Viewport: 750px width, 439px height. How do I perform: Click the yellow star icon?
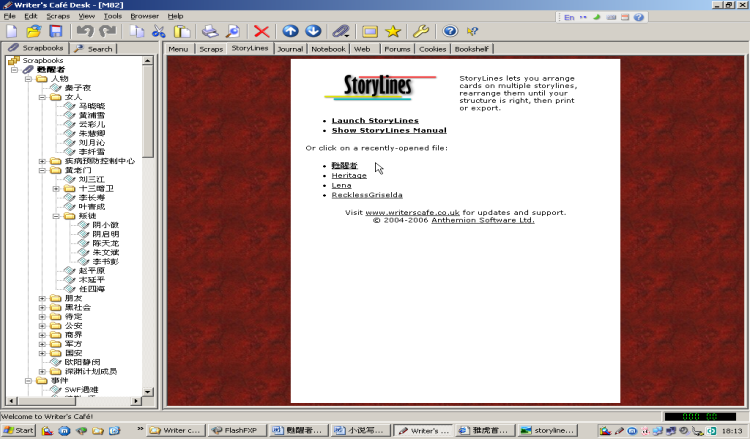[x=393, y=32]
